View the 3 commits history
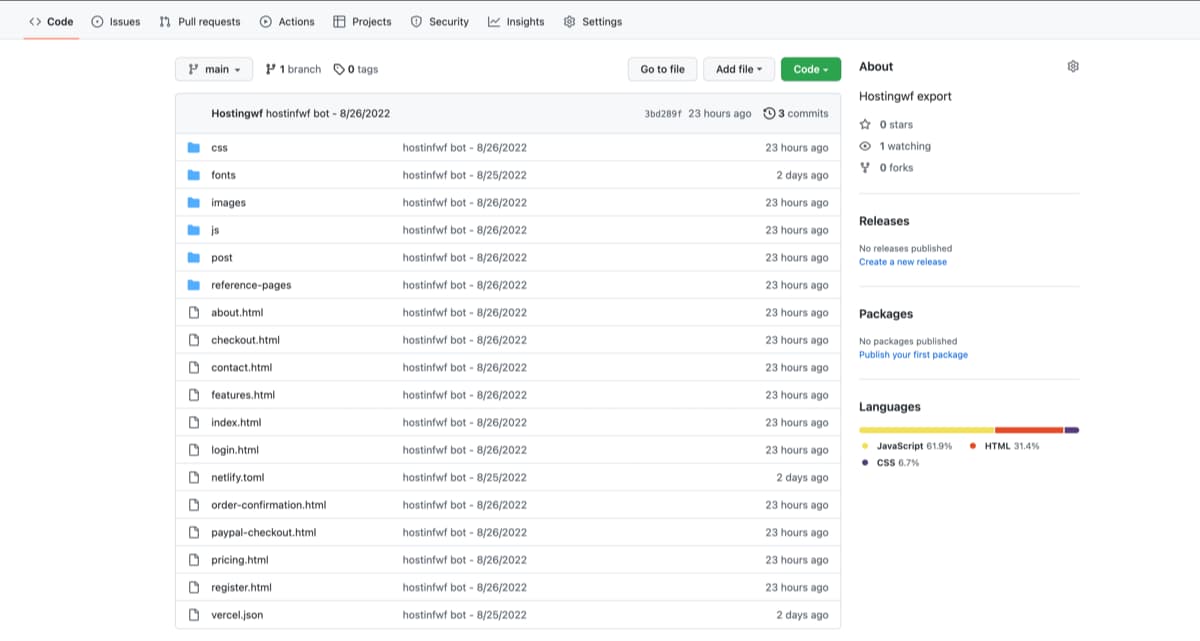Image resolution: width=1200 pixels, height=641 pixels. click(x=795, y=113)
